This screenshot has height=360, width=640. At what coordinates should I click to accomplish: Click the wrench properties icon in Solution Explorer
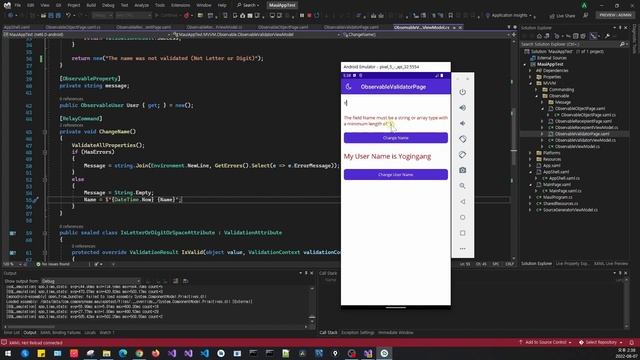click(x=607, y=36)
